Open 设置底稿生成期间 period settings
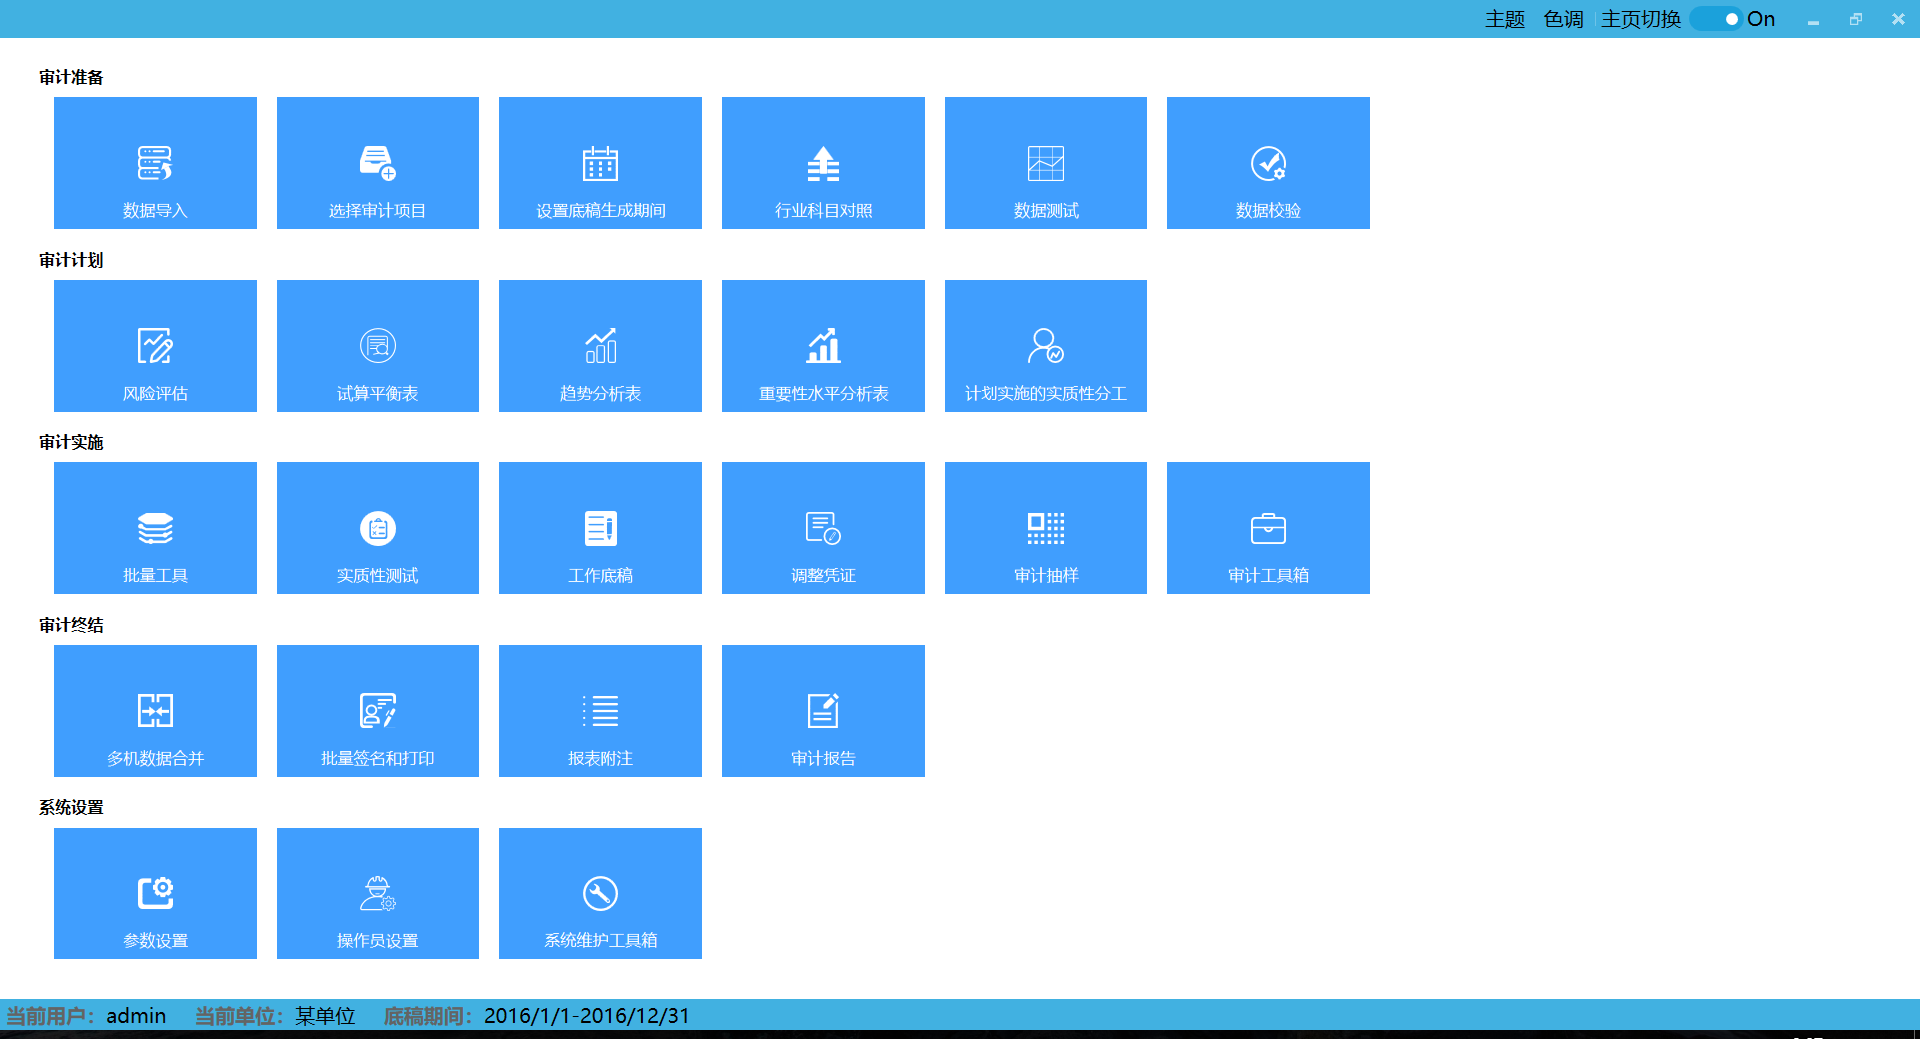1920x1039 pixels. click(x=600, y=163)
